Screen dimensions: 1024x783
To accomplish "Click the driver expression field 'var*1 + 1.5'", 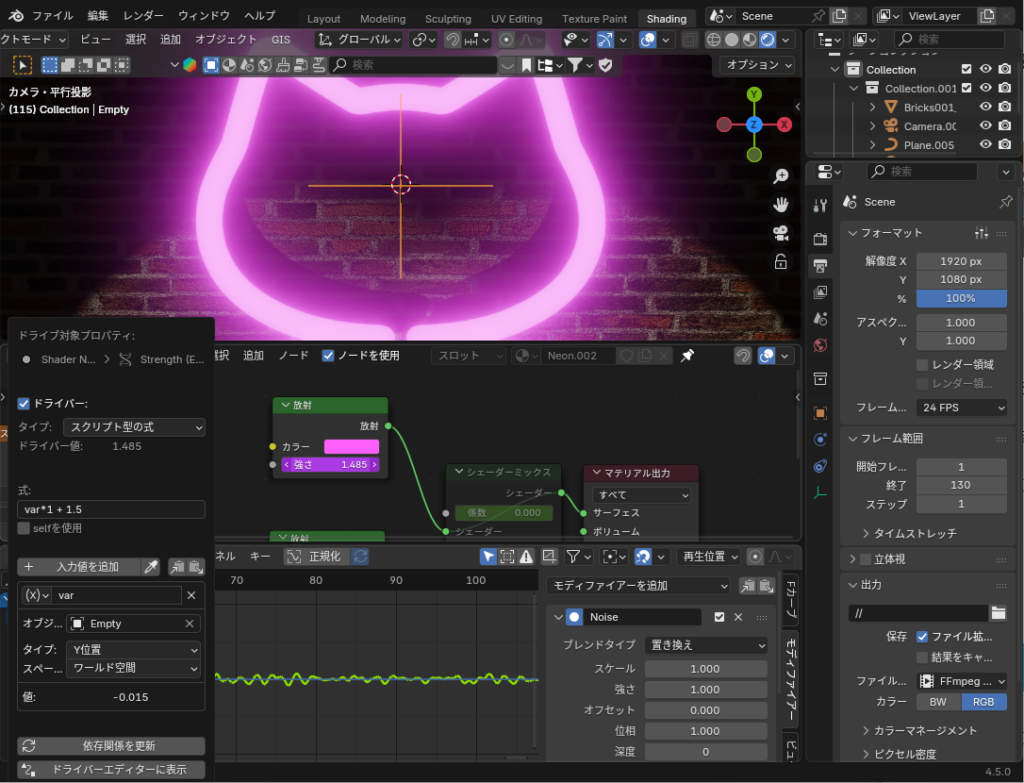I will [x=111, y=510].
